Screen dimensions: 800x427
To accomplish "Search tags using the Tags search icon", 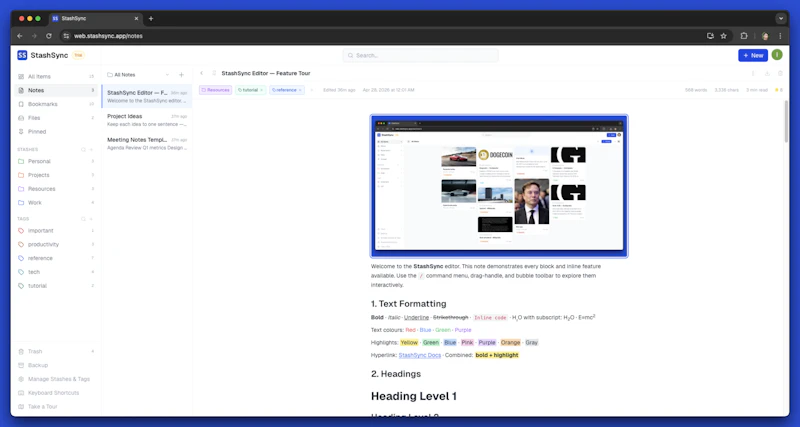I will coord(83,219).
